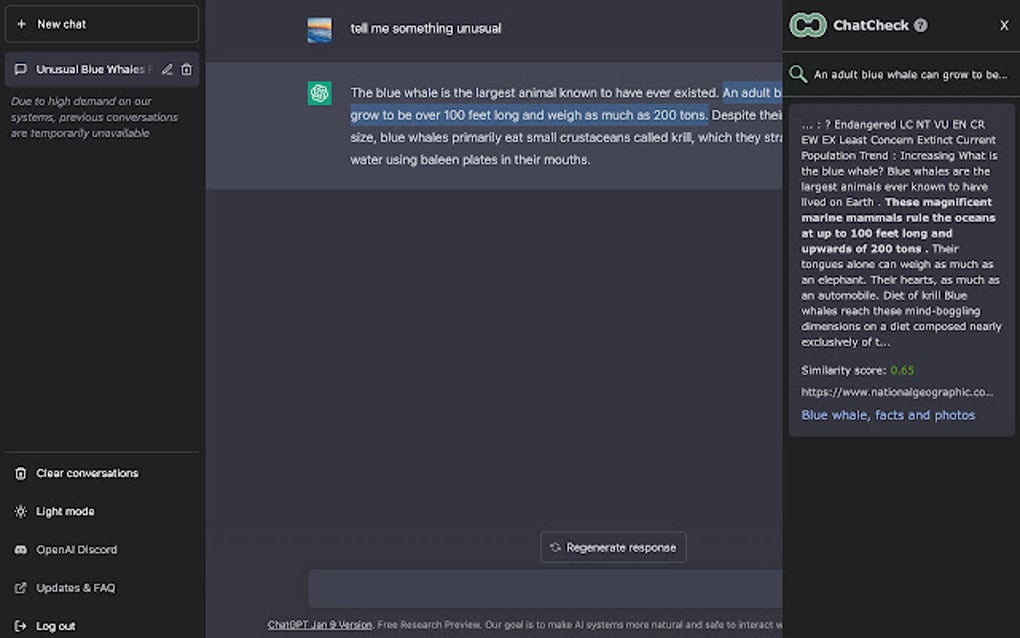This screenshot has height=638, width=1020.
Task: Click the chat bubble icon beside the conversation title
Action: (21, 69)
